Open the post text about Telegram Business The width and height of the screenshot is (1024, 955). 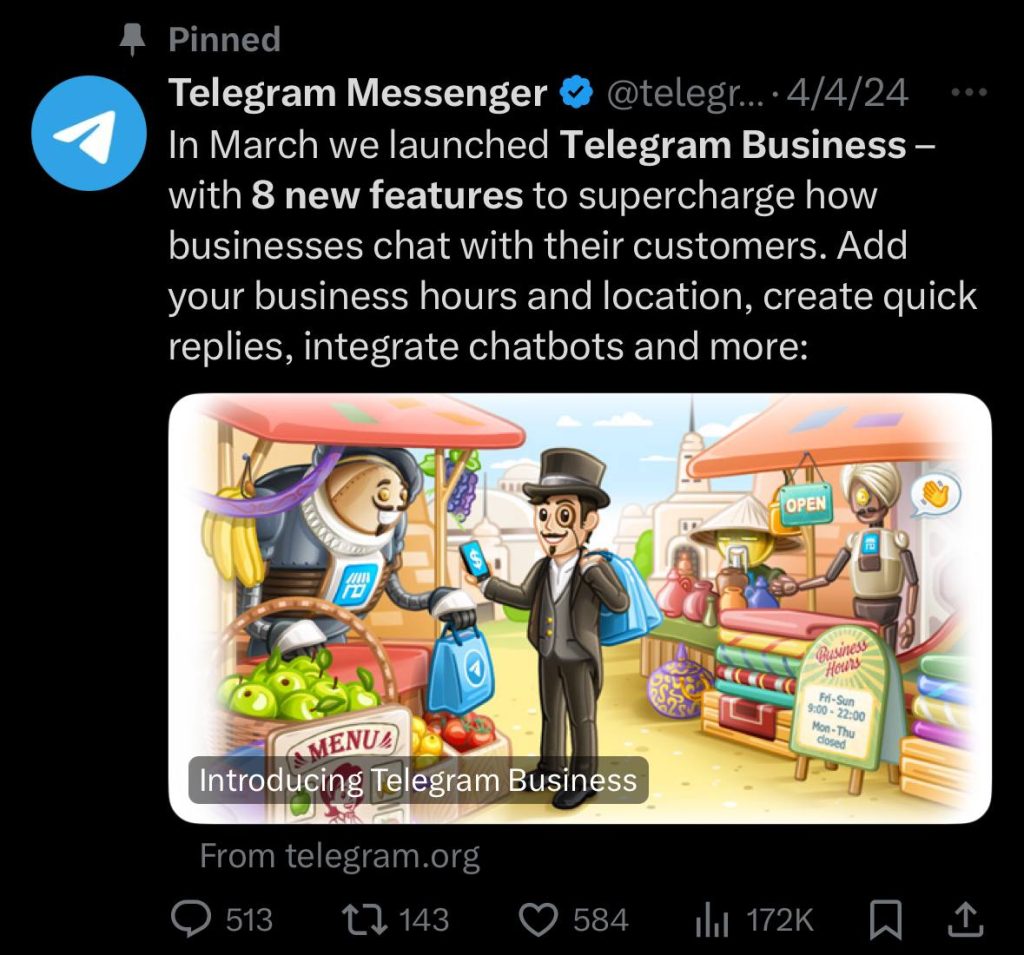(573, 245)
